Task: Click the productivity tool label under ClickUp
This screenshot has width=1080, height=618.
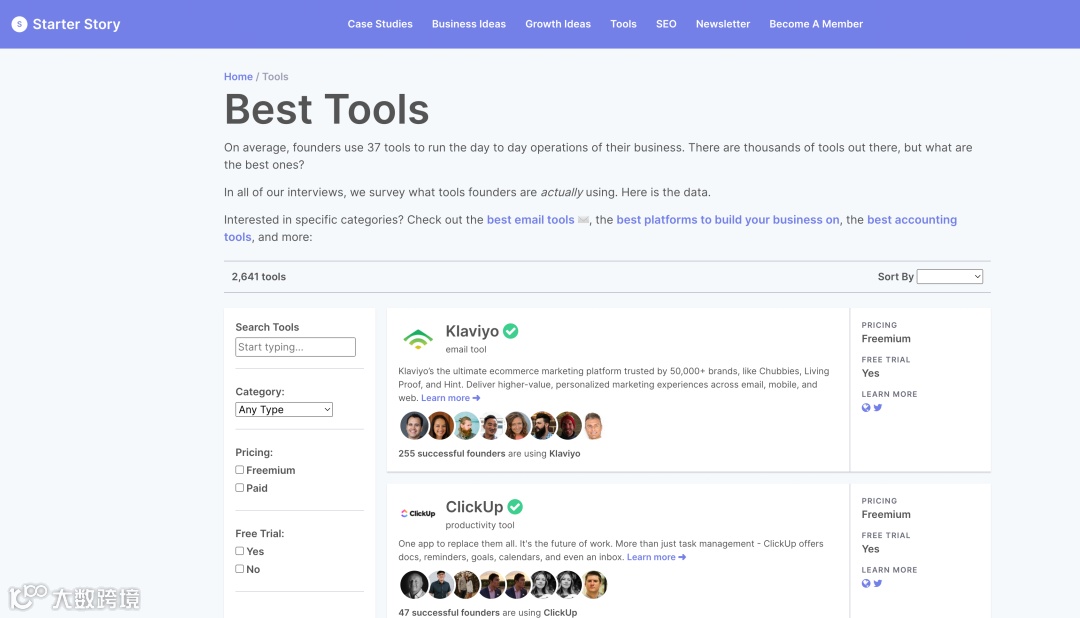Action: [480, 525]
